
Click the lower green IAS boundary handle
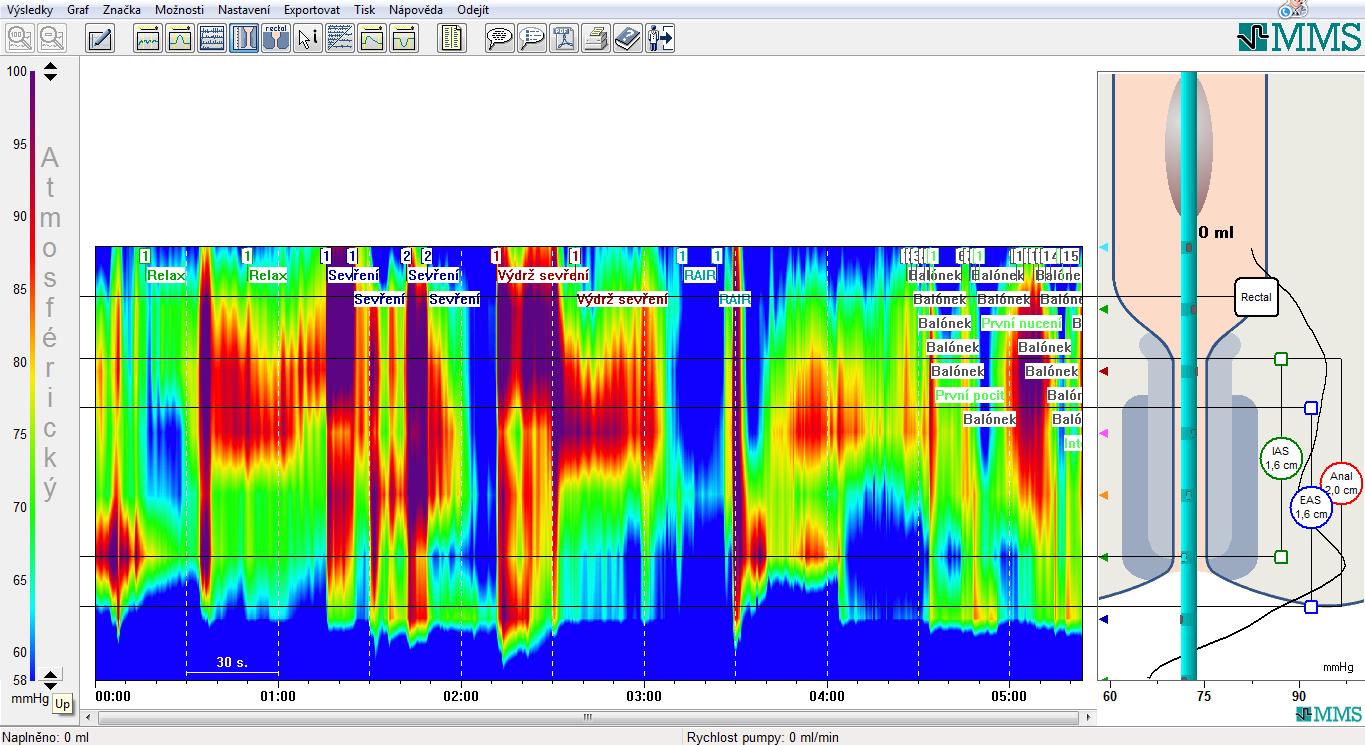(x=1281, y=557)
